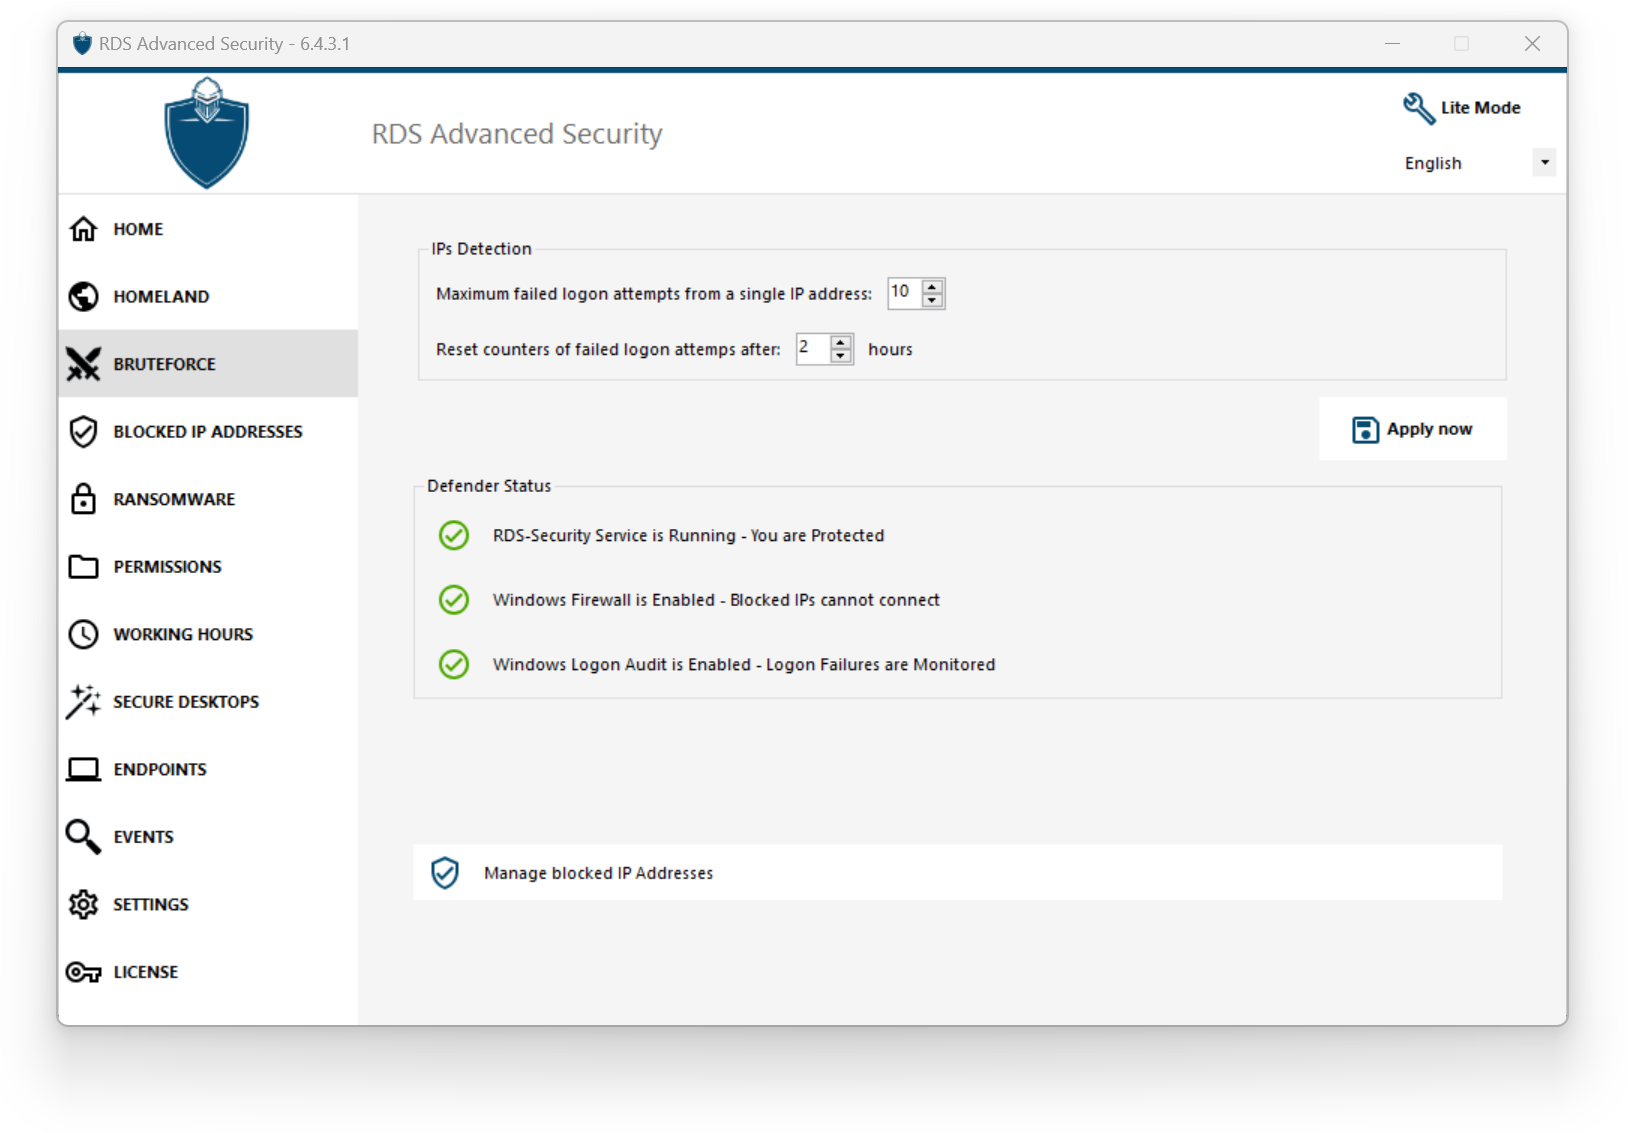Click the 'RDS Advanced Security' header title
Viewport: 1628px width, 1133px height.
(517, 134)
